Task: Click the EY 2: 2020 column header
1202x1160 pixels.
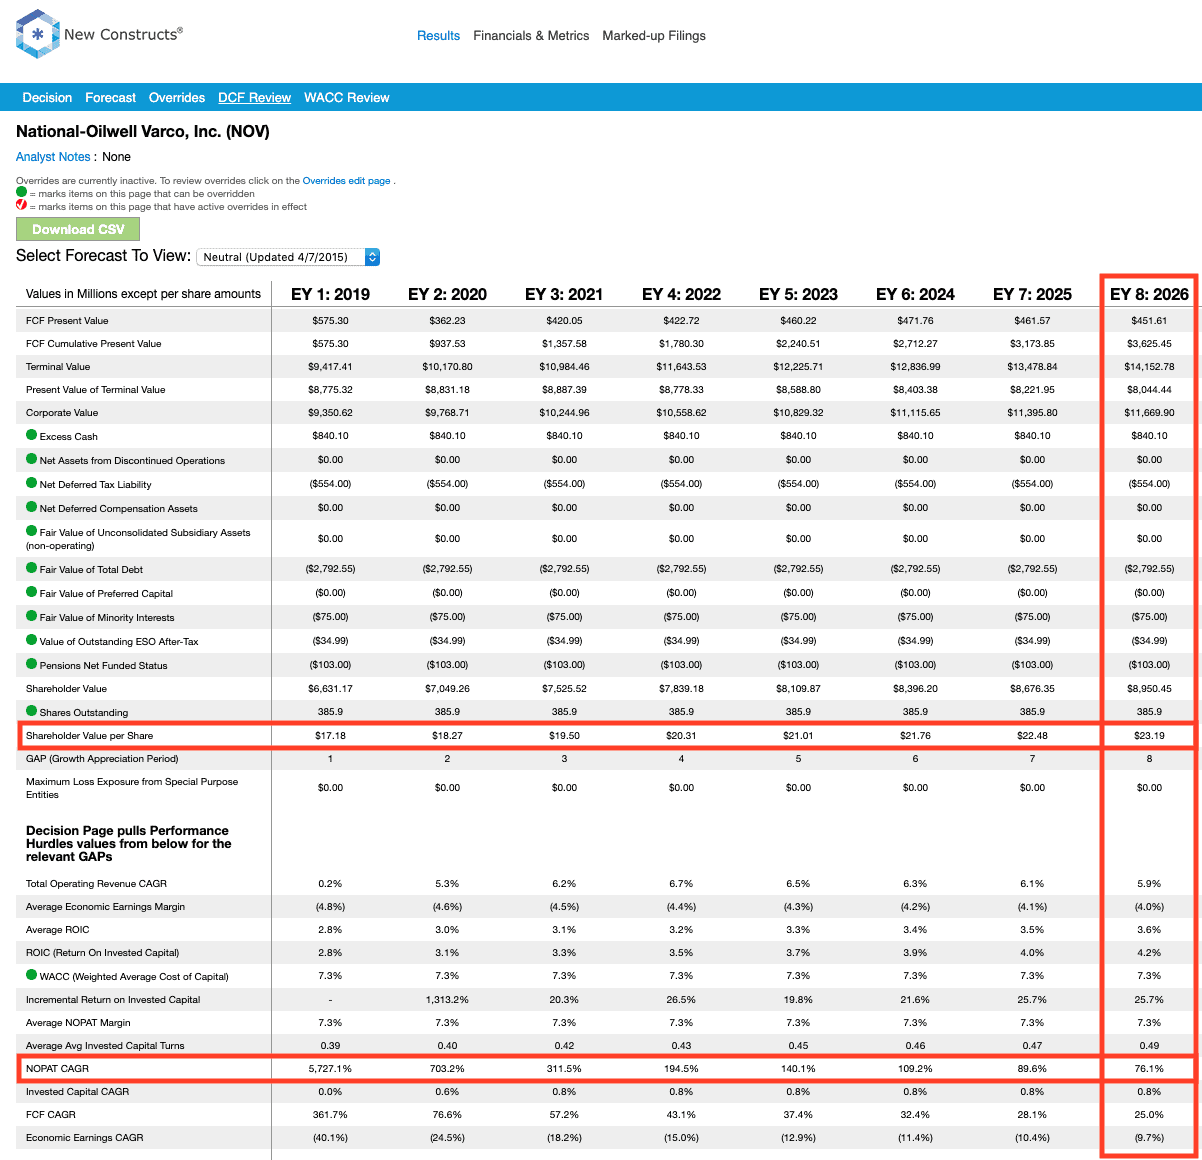Action: tap(447, 294)
